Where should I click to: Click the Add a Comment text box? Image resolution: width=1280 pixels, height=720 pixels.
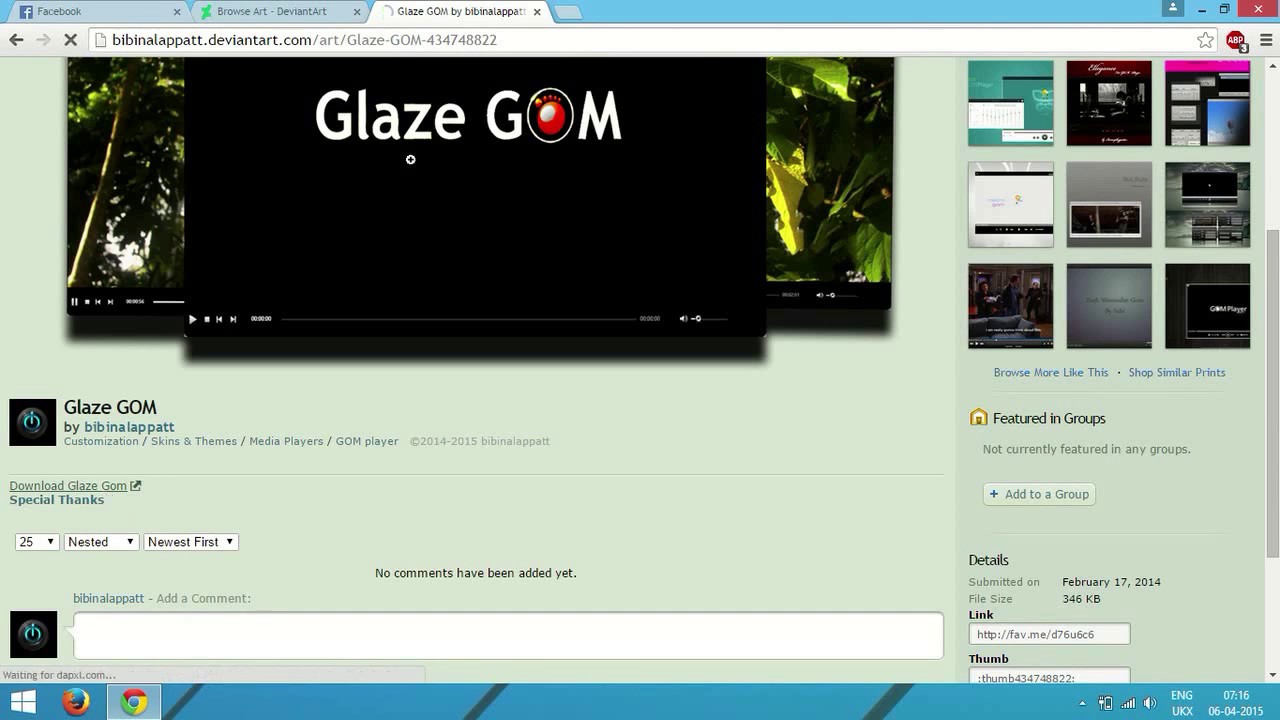(x=508, y=636)
